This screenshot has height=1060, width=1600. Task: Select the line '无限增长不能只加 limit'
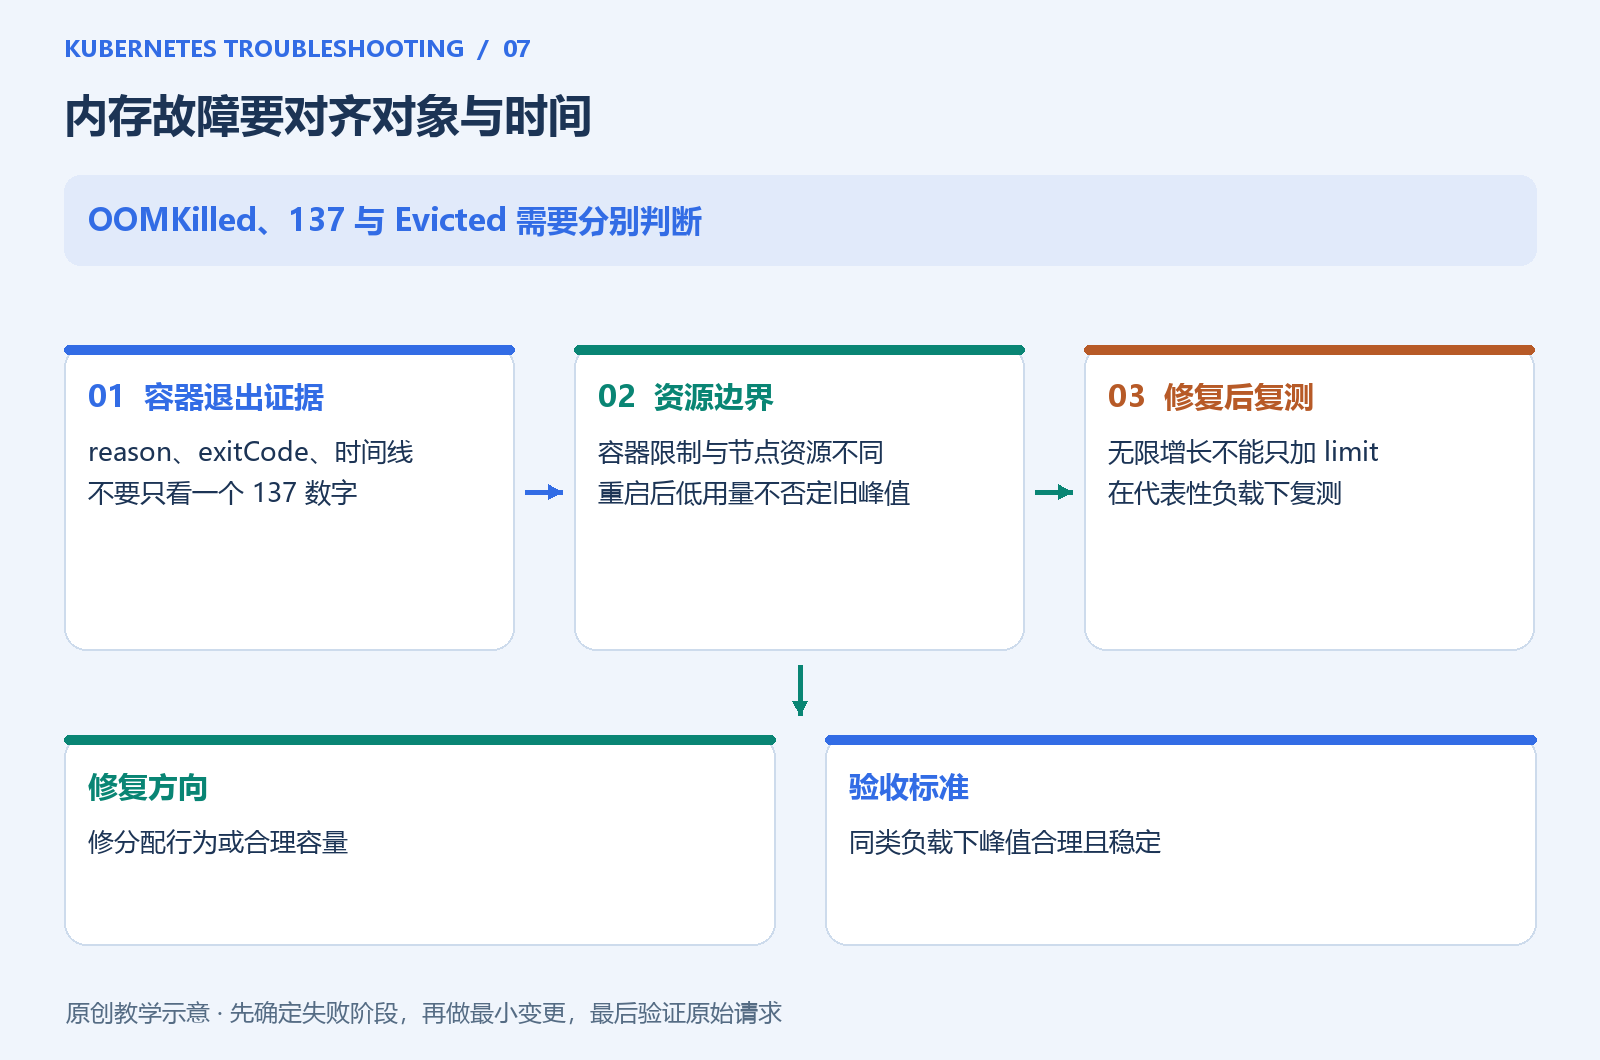tap(1243, 452)
